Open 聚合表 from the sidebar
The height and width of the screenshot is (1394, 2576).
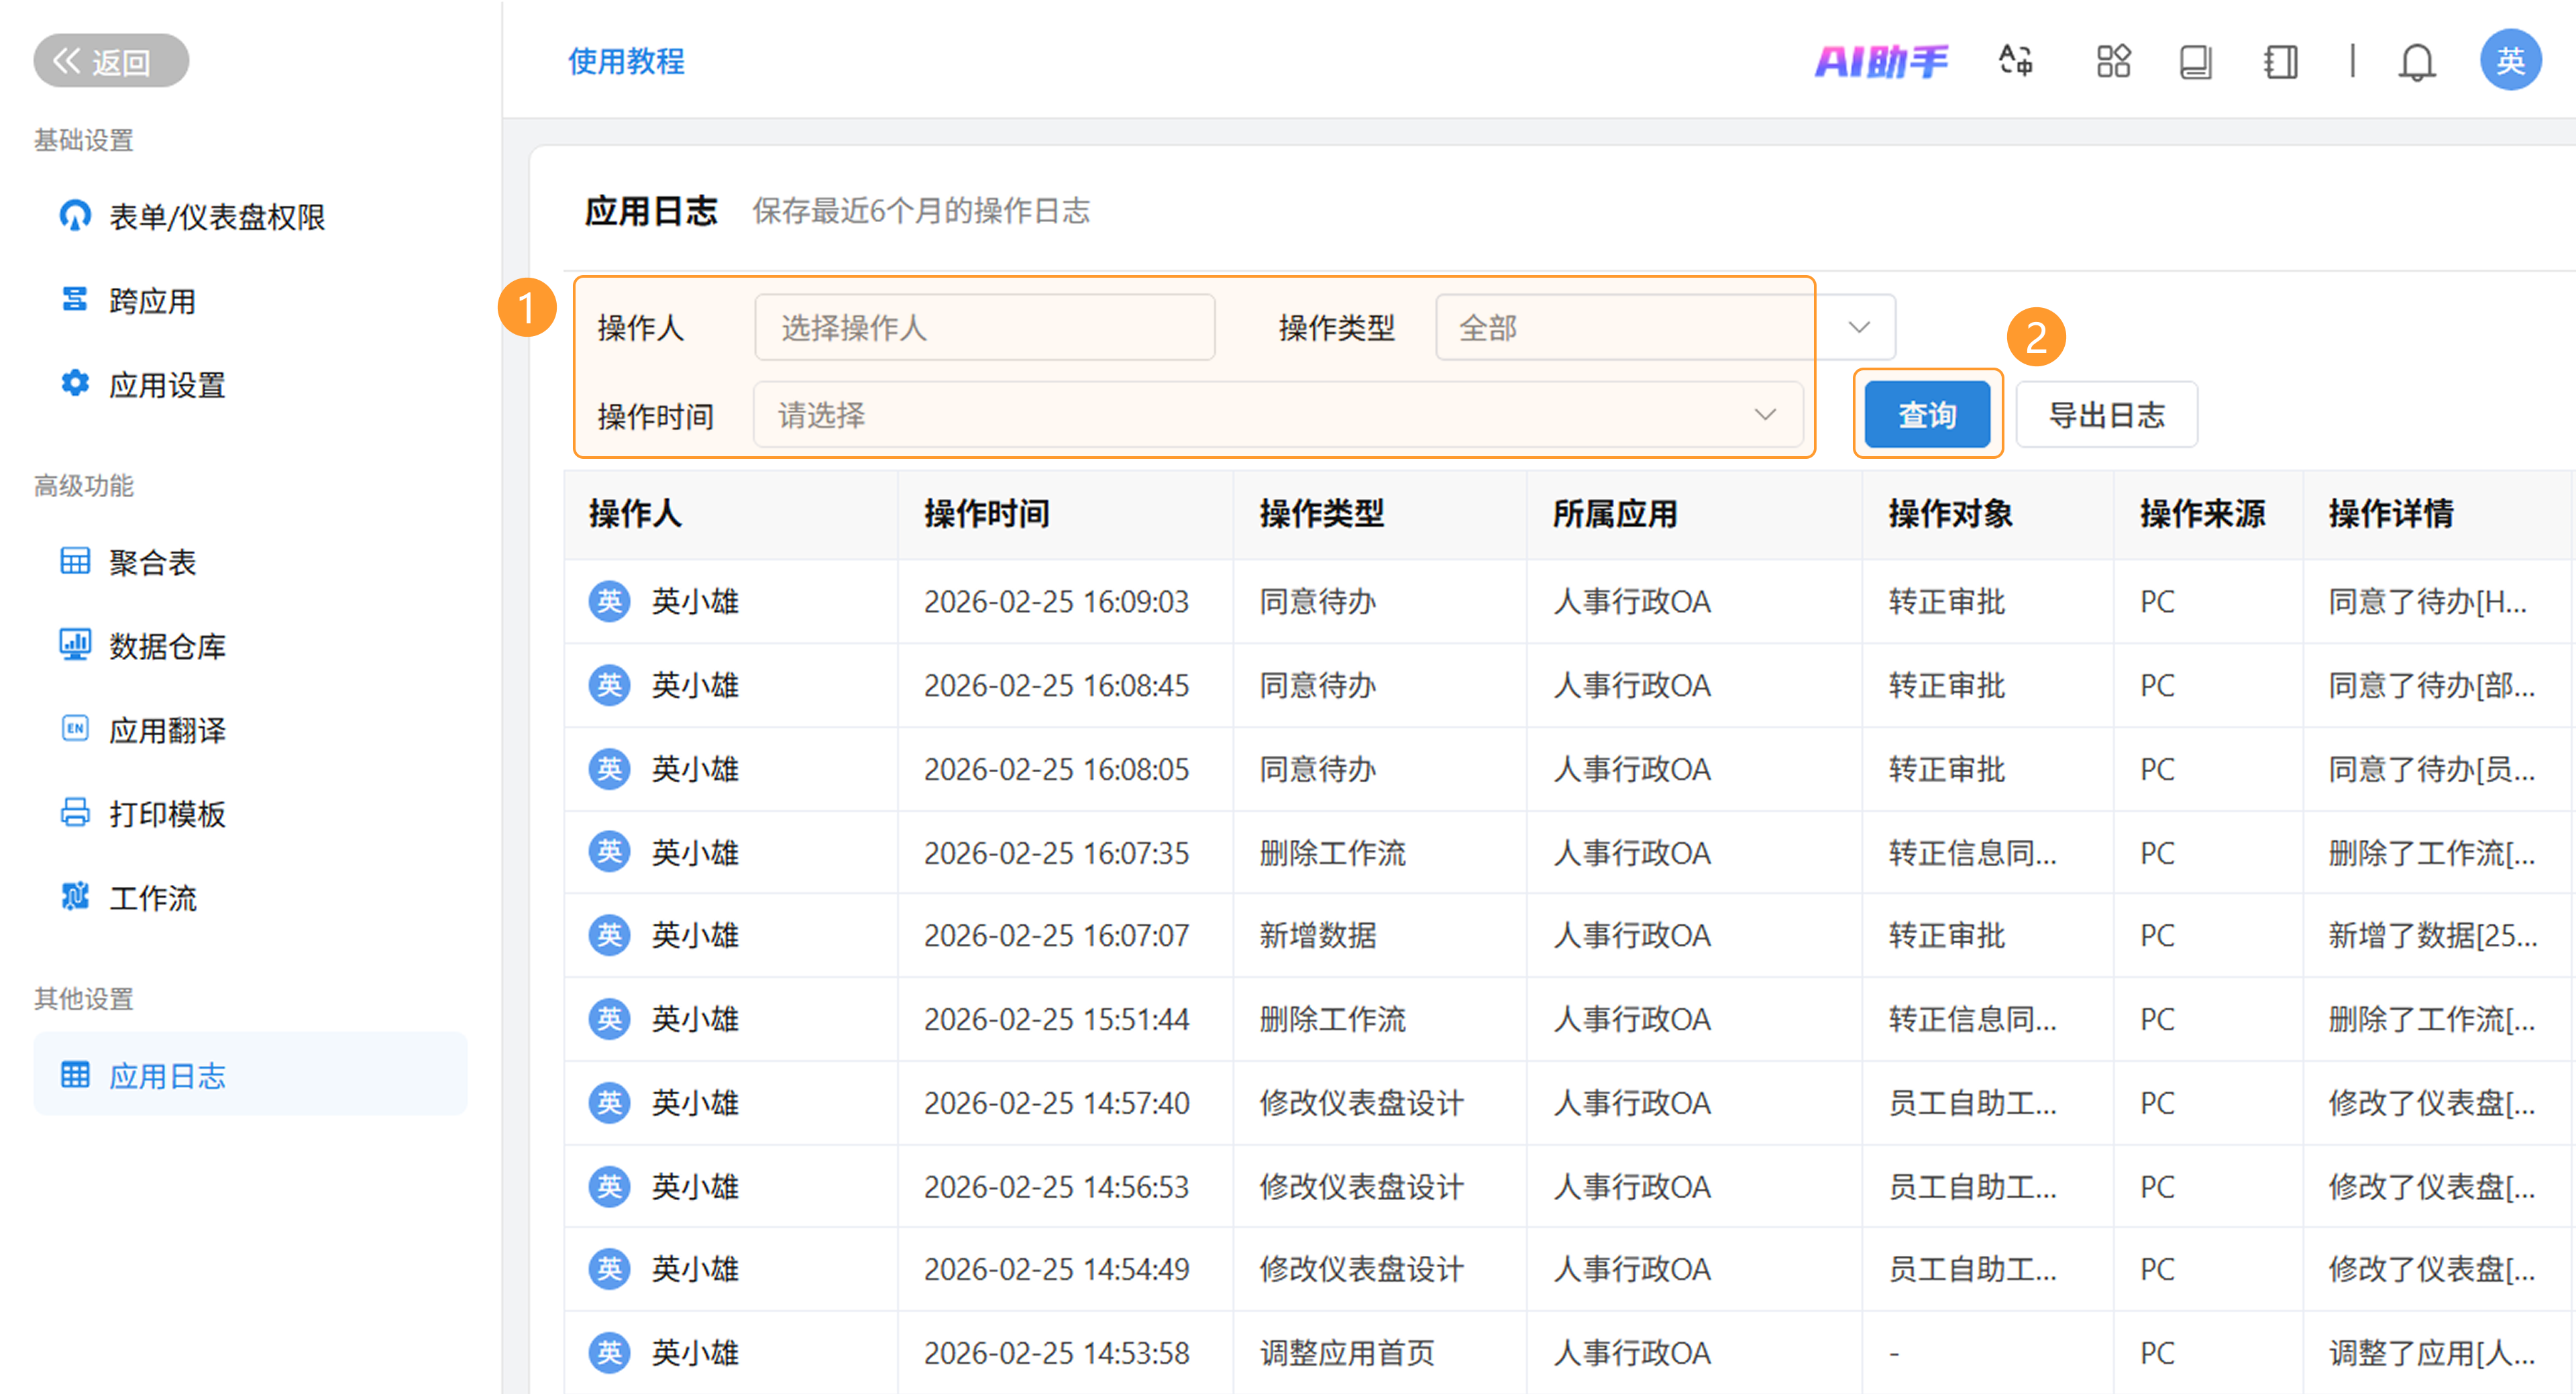152,562
